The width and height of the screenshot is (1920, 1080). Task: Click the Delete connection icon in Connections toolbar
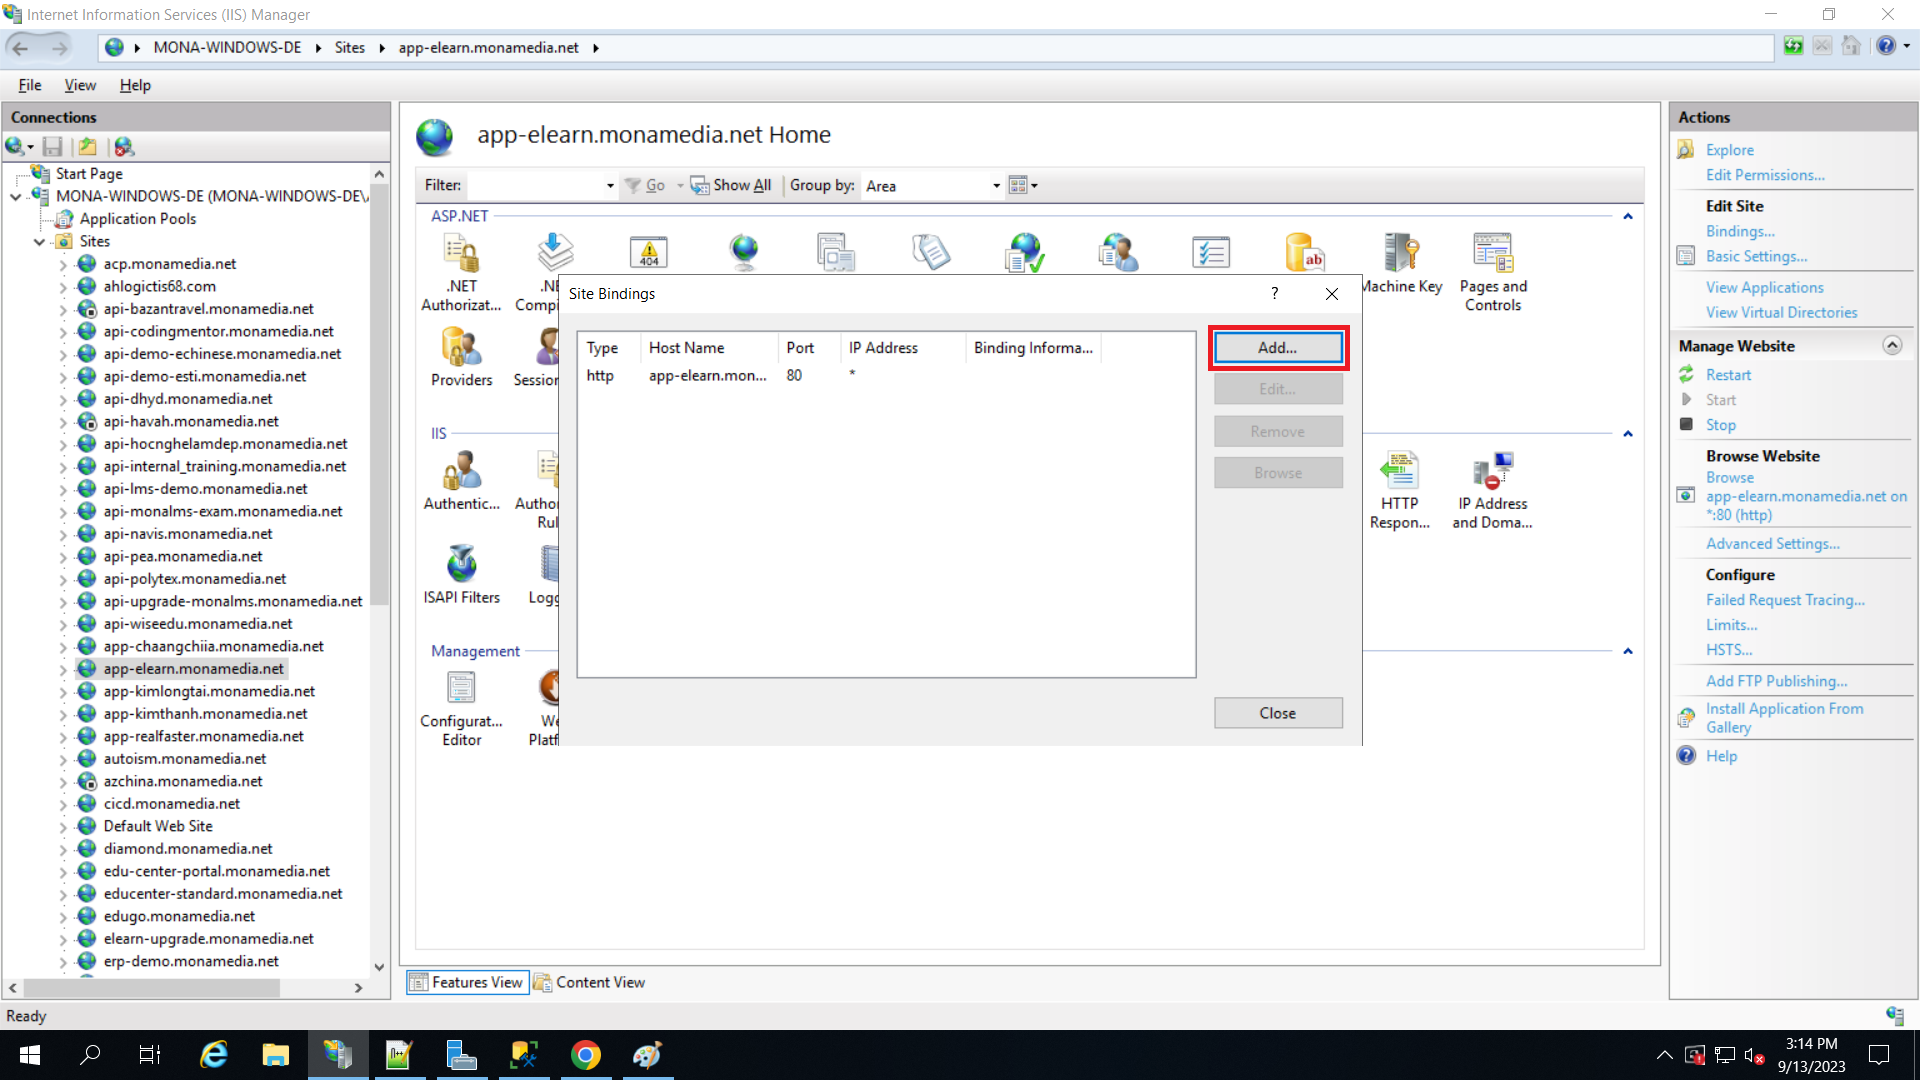(x=124, y=147)
